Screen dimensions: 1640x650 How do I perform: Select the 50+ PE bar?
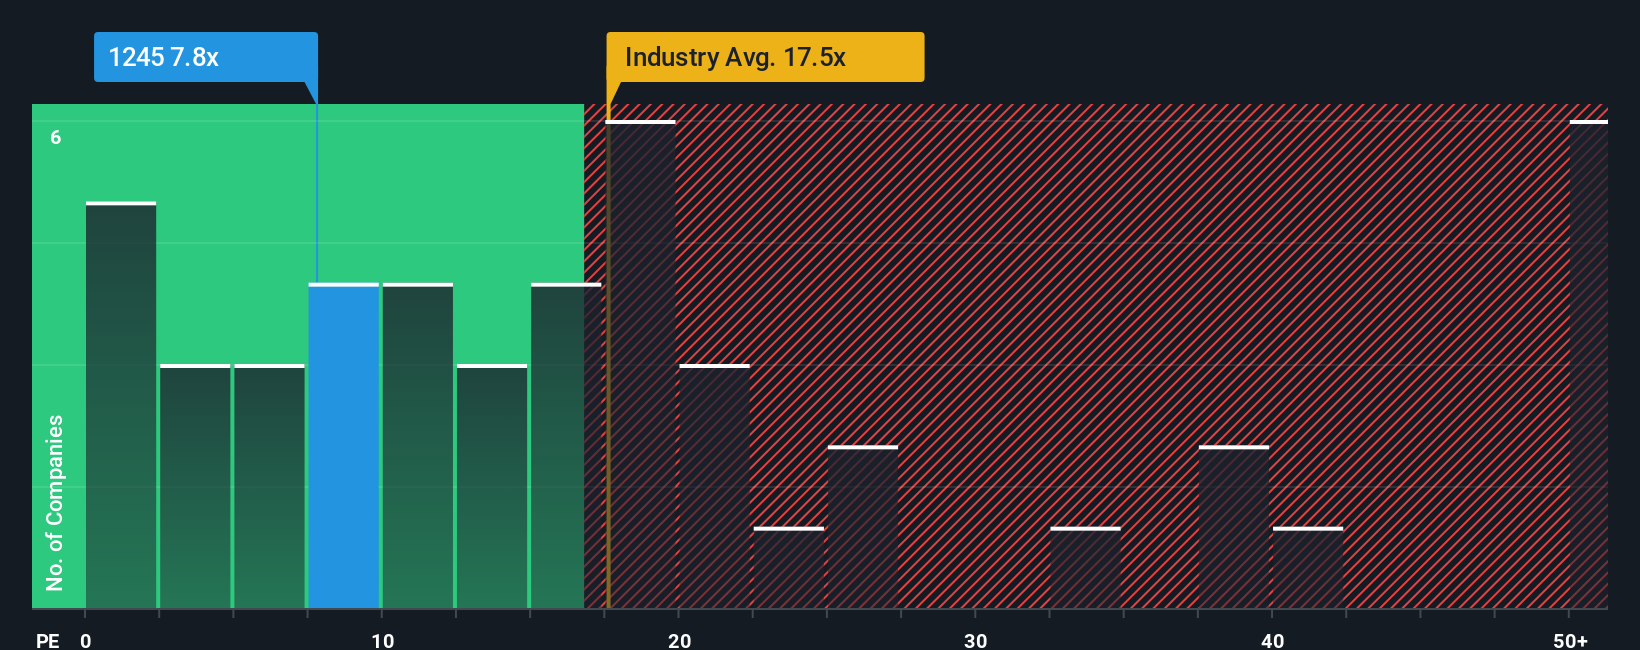pos(1589,364)
